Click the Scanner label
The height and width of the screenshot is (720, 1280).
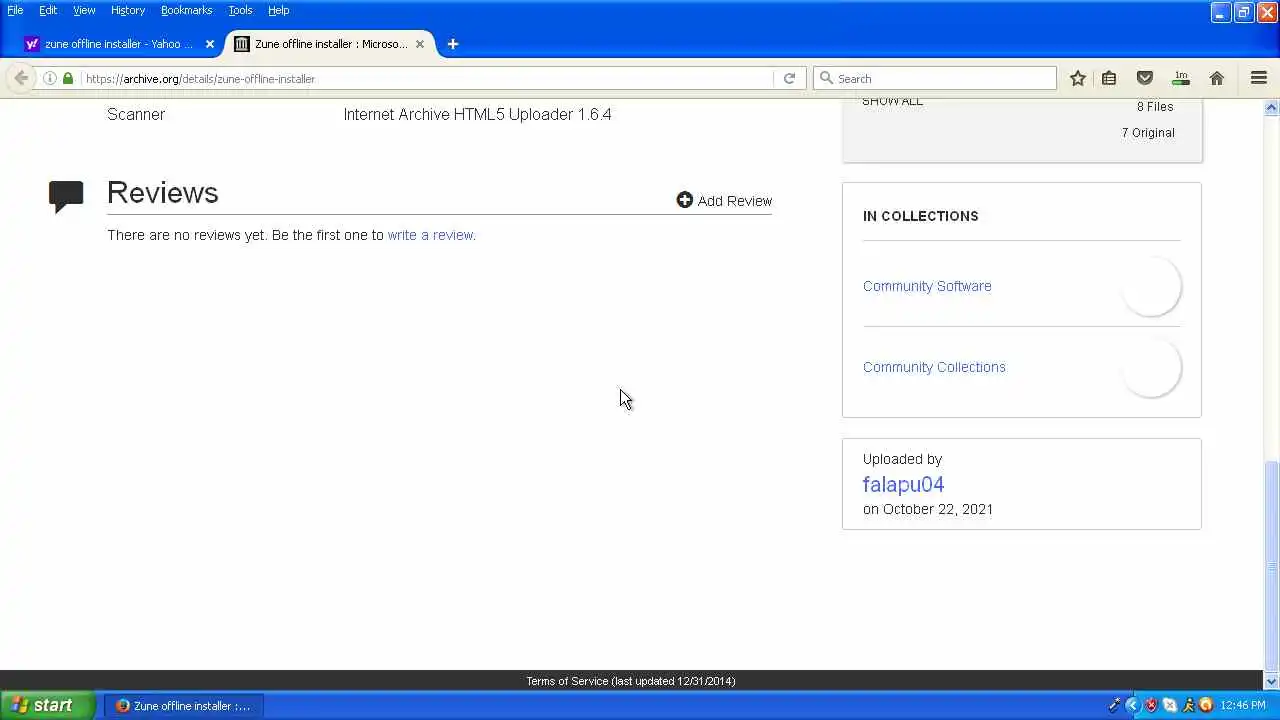pos(136,114)
